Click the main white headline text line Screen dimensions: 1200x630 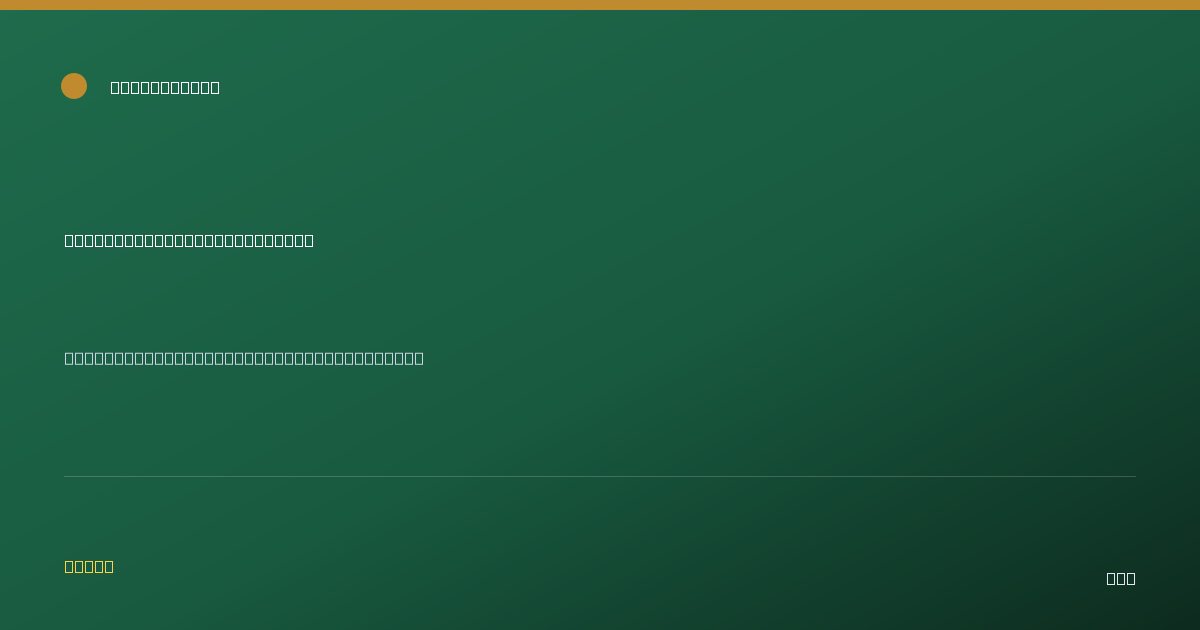click(189, 240)
